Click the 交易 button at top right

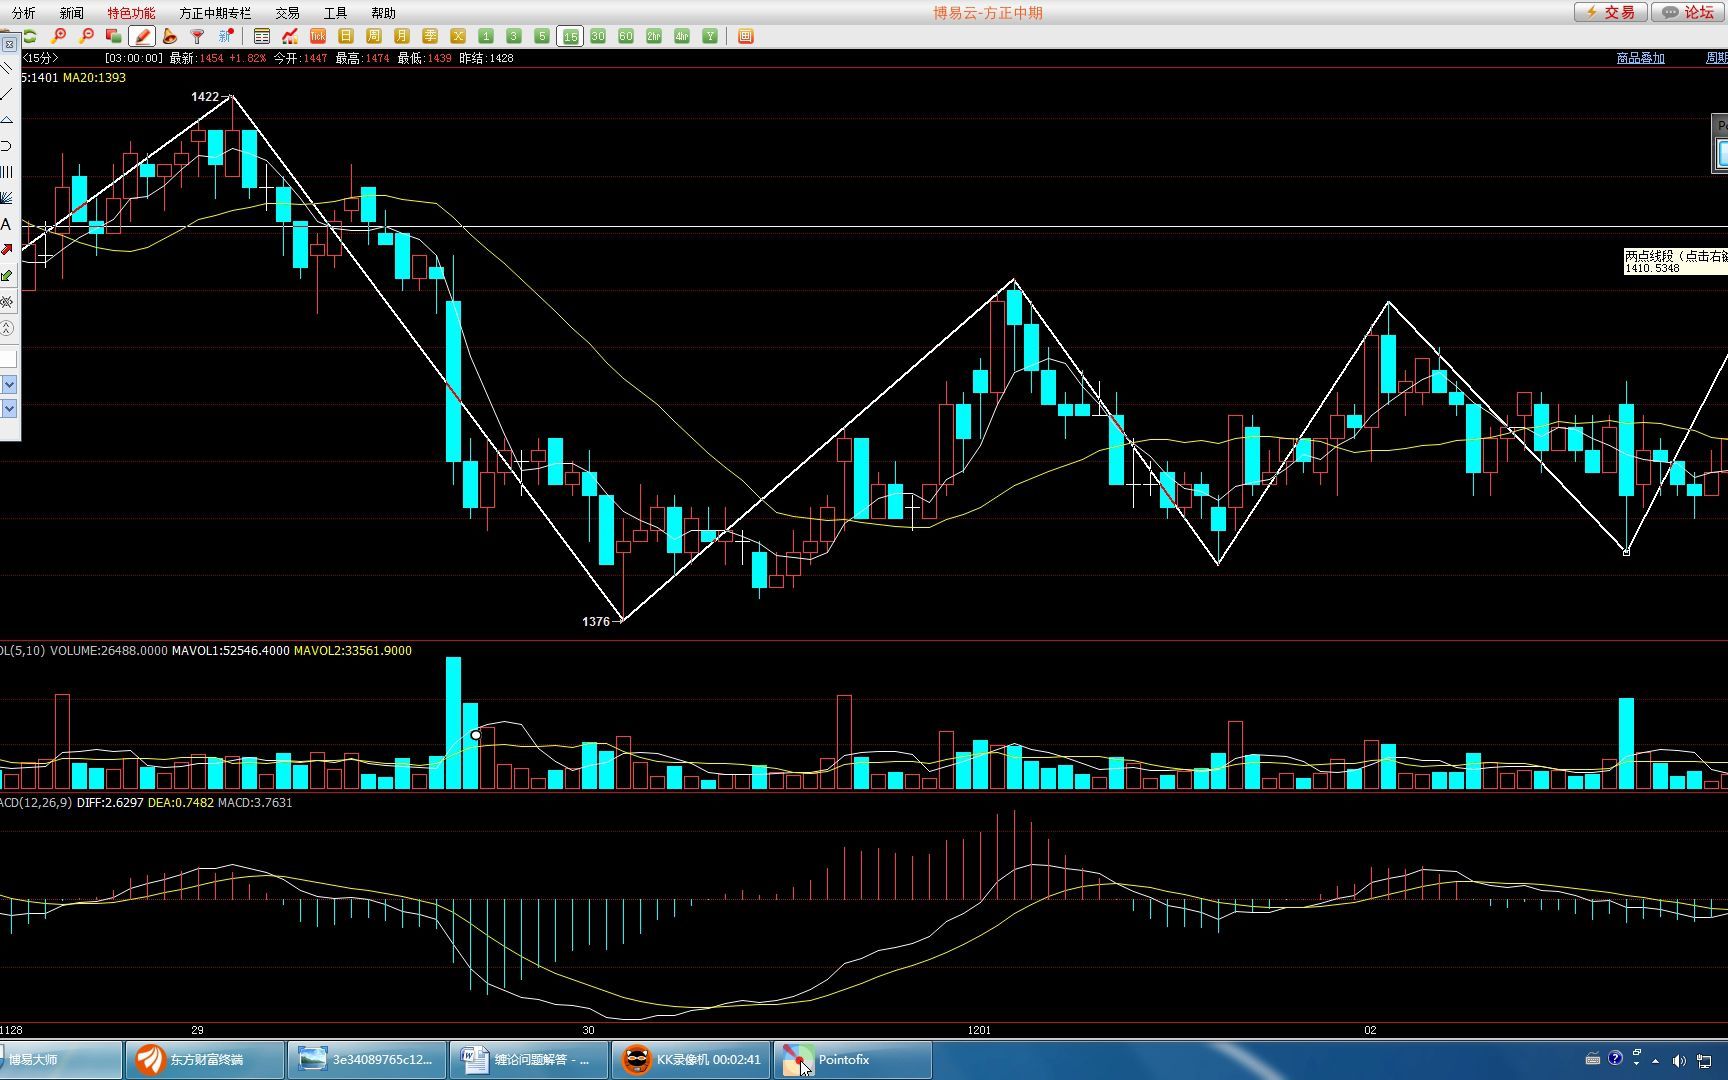(1610, 12)
